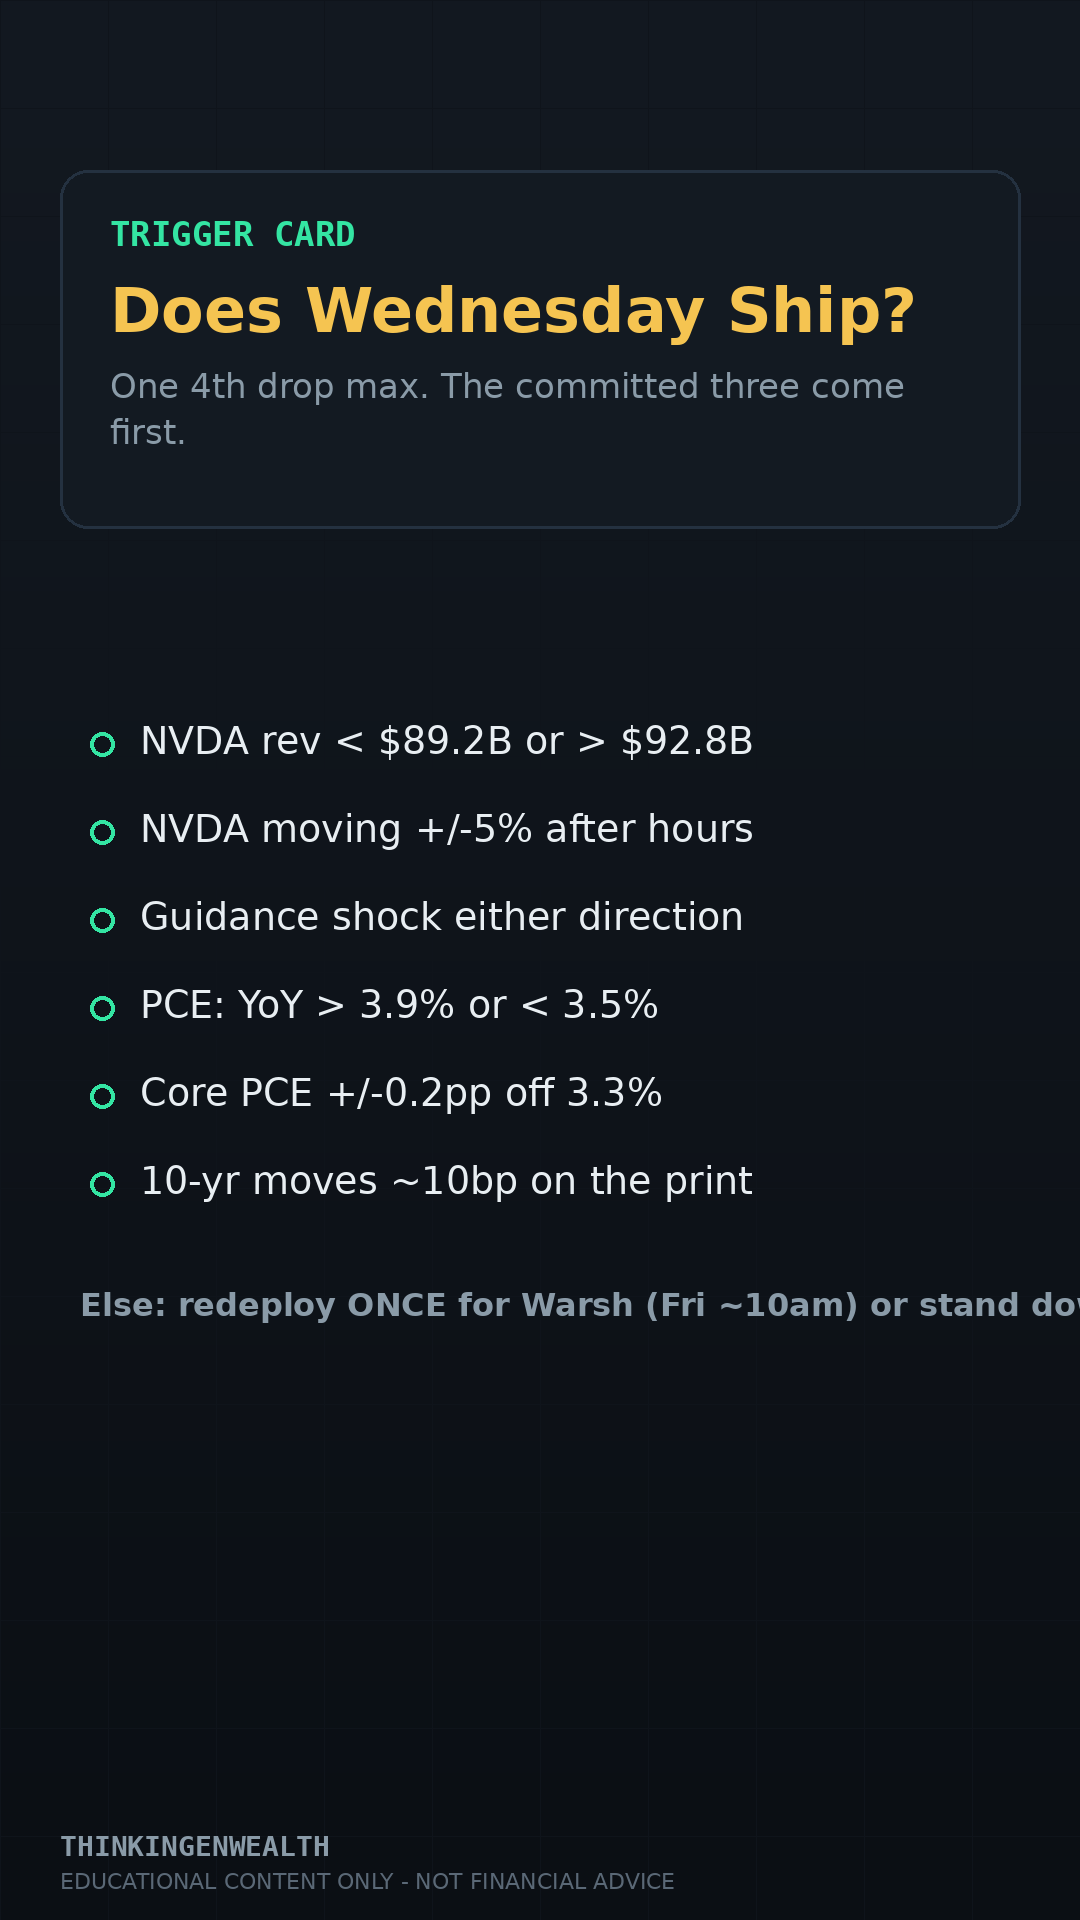
Task: Click the bullet next to Guidance shock
Action: 102,920
